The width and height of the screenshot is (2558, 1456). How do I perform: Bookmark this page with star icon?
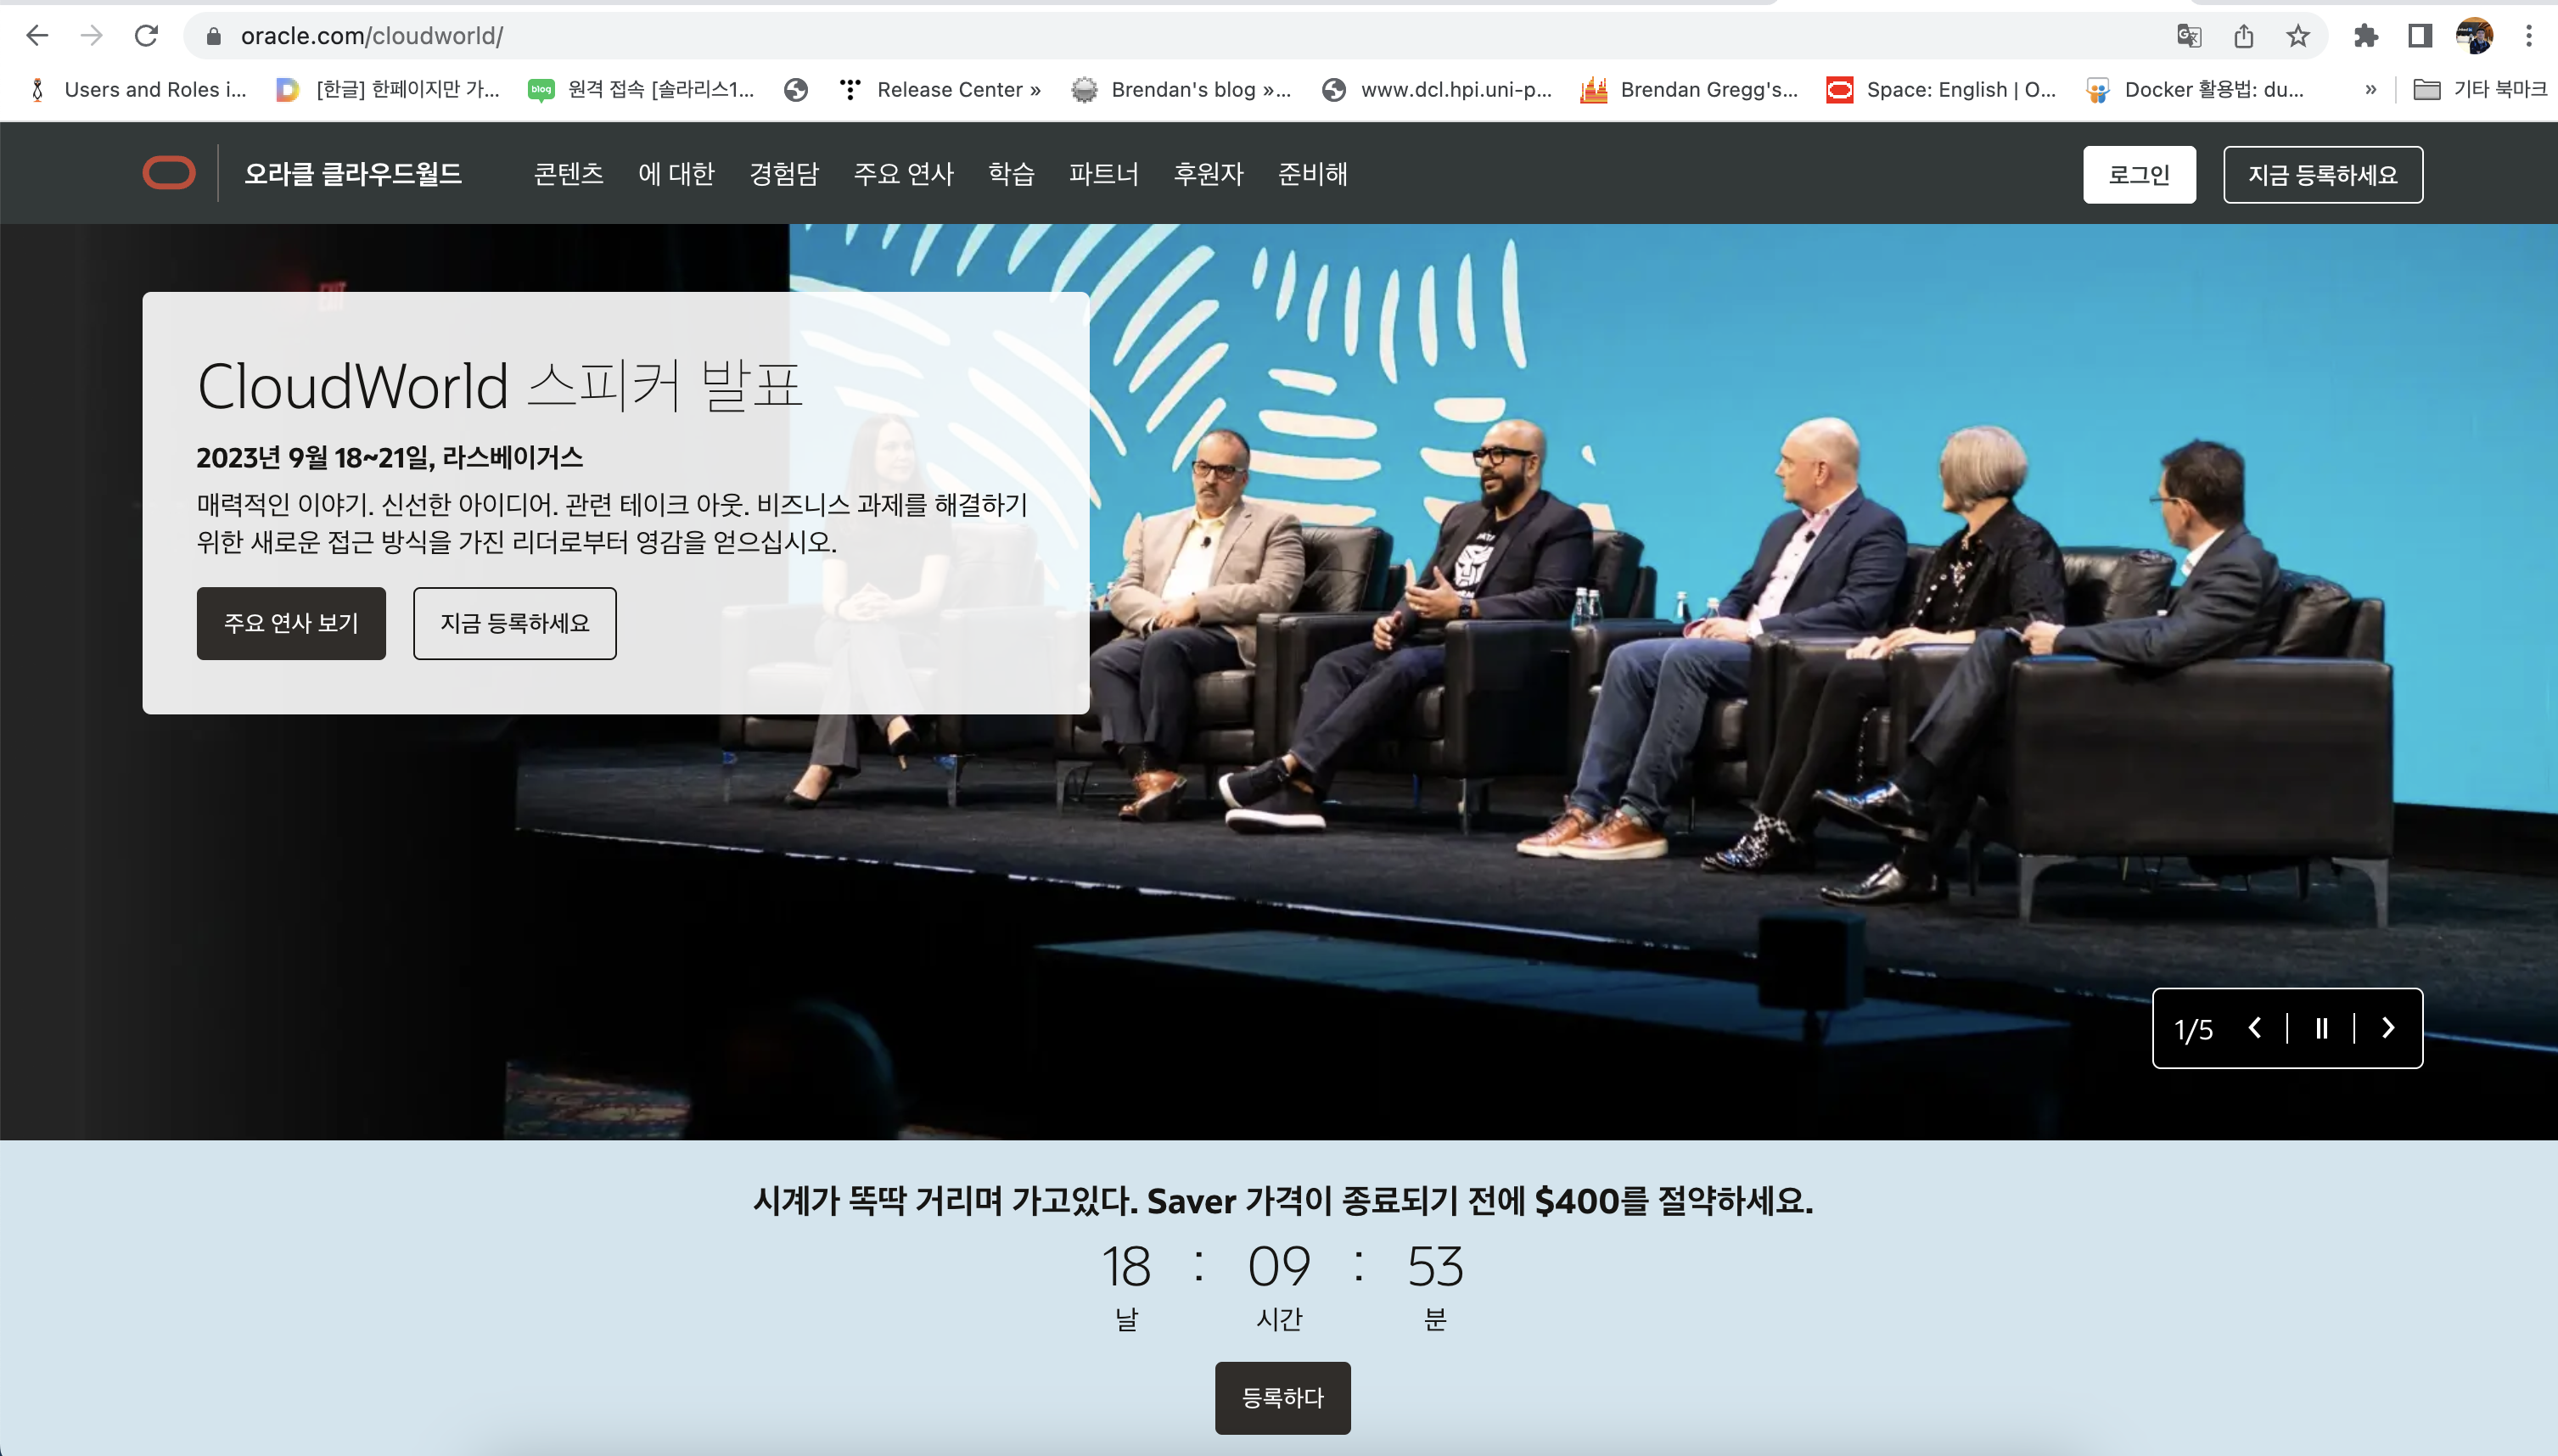2298,36
